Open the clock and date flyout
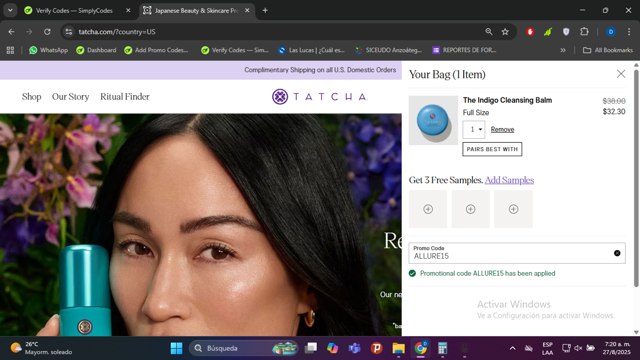 coord(617,348)
